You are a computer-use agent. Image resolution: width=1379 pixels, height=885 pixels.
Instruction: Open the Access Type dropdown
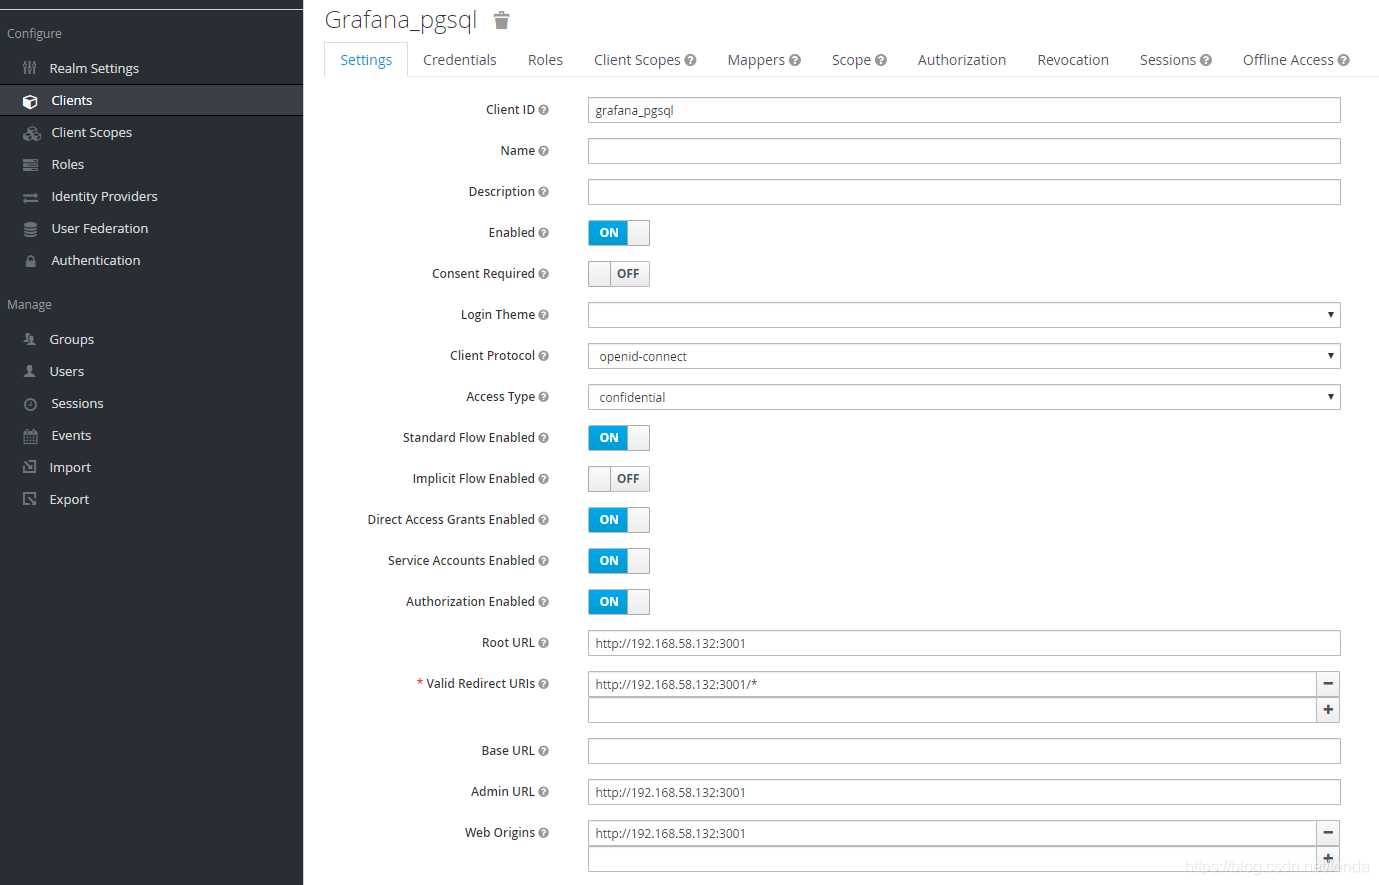[x=964, y=397]
